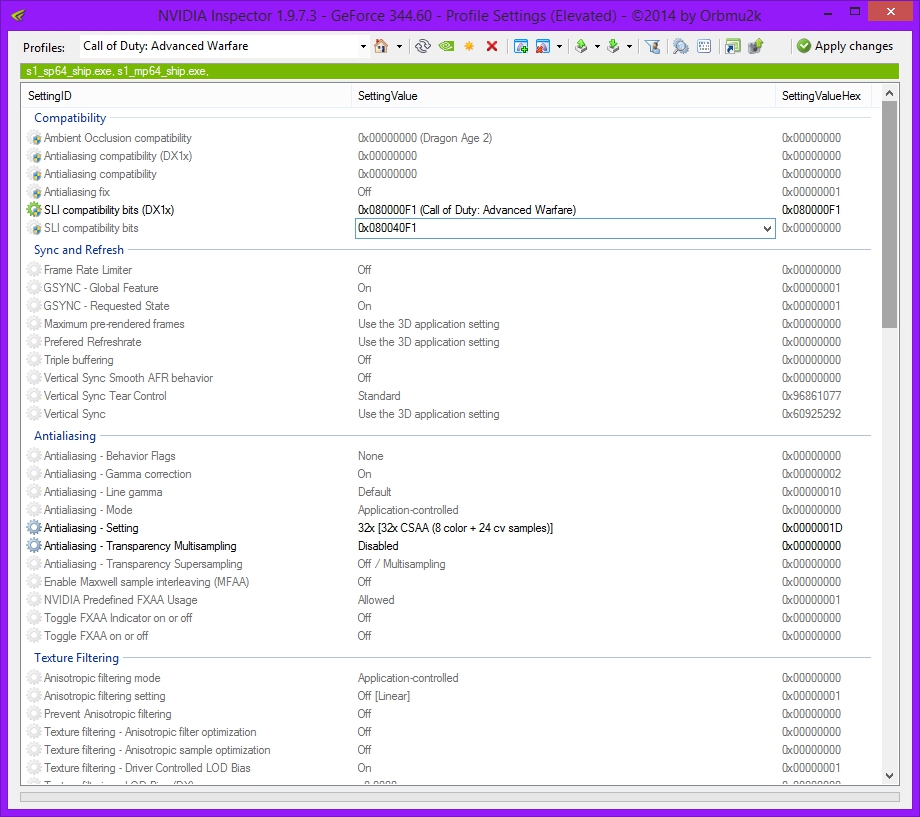Open the Profiles combo box dropdown arrow
920x817 pixels.
click(x=363, y=46)
